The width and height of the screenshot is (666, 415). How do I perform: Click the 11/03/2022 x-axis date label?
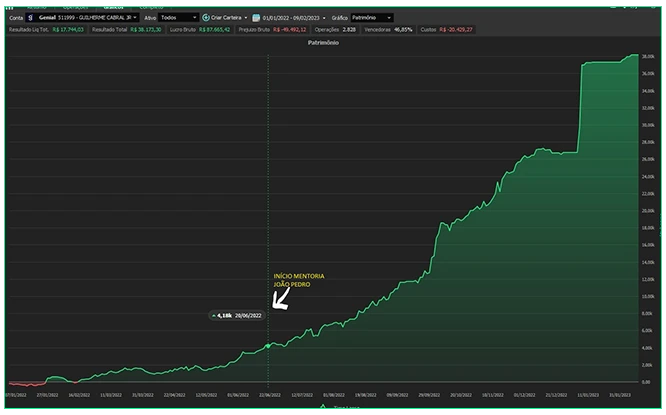[x=111, y=395]
